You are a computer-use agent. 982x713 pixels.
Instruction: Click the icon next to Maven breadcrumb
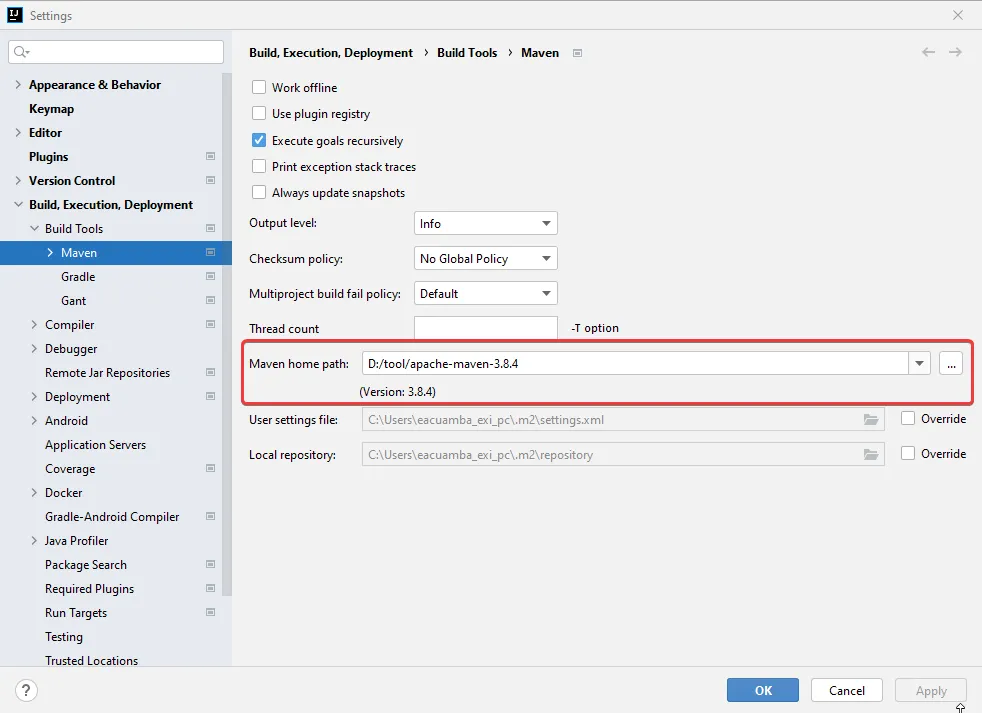click(577, 53)
